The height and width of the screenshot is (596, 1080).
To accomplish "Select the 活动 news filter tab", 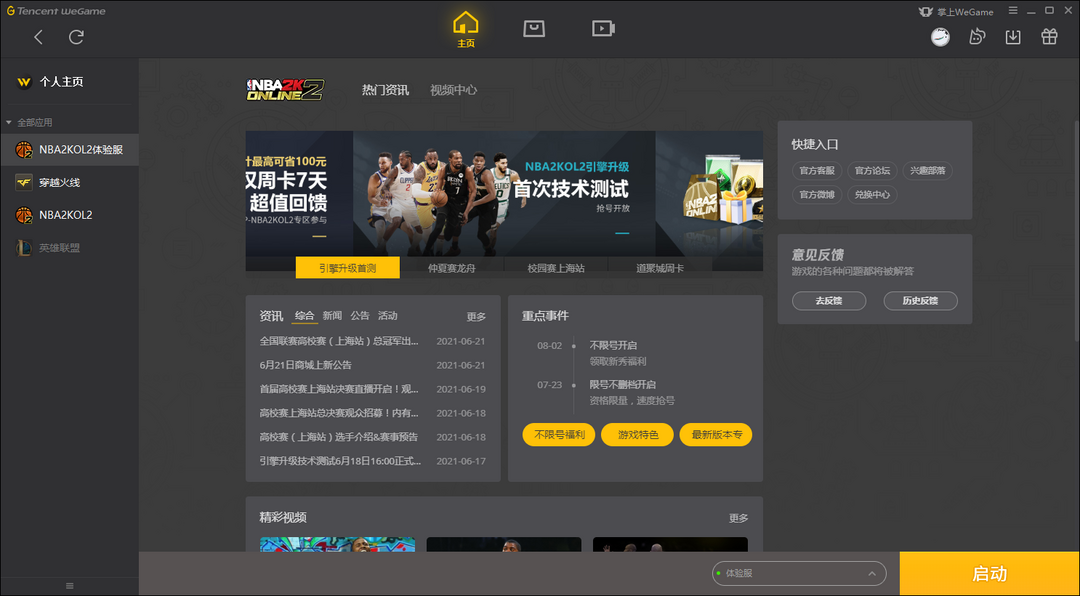I will click(x=387, y=316).
